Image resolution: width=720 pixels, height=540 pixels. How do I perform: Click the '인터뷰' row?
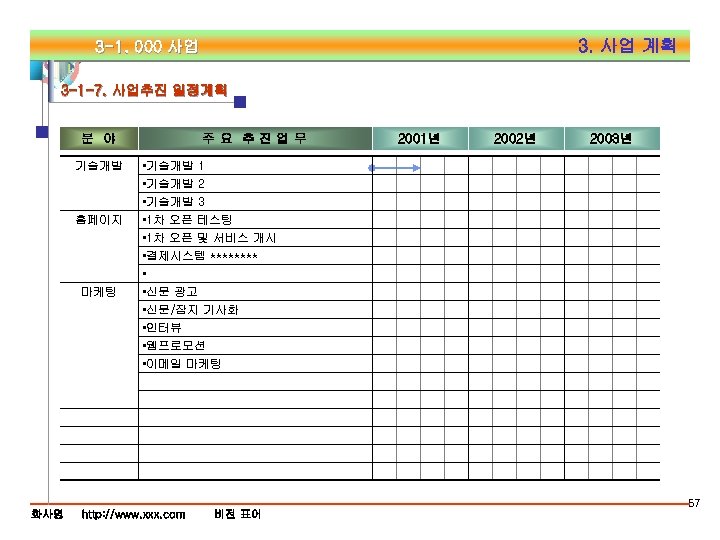(x=255, y=327)
